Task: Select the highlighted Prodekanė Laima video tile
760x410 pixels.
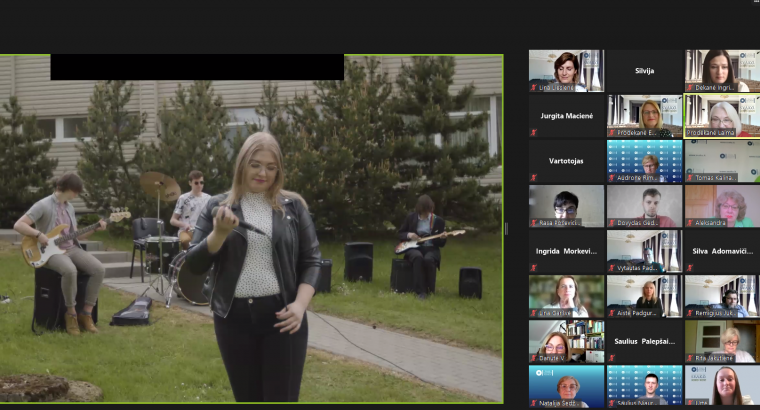Action: coord(722,115)
